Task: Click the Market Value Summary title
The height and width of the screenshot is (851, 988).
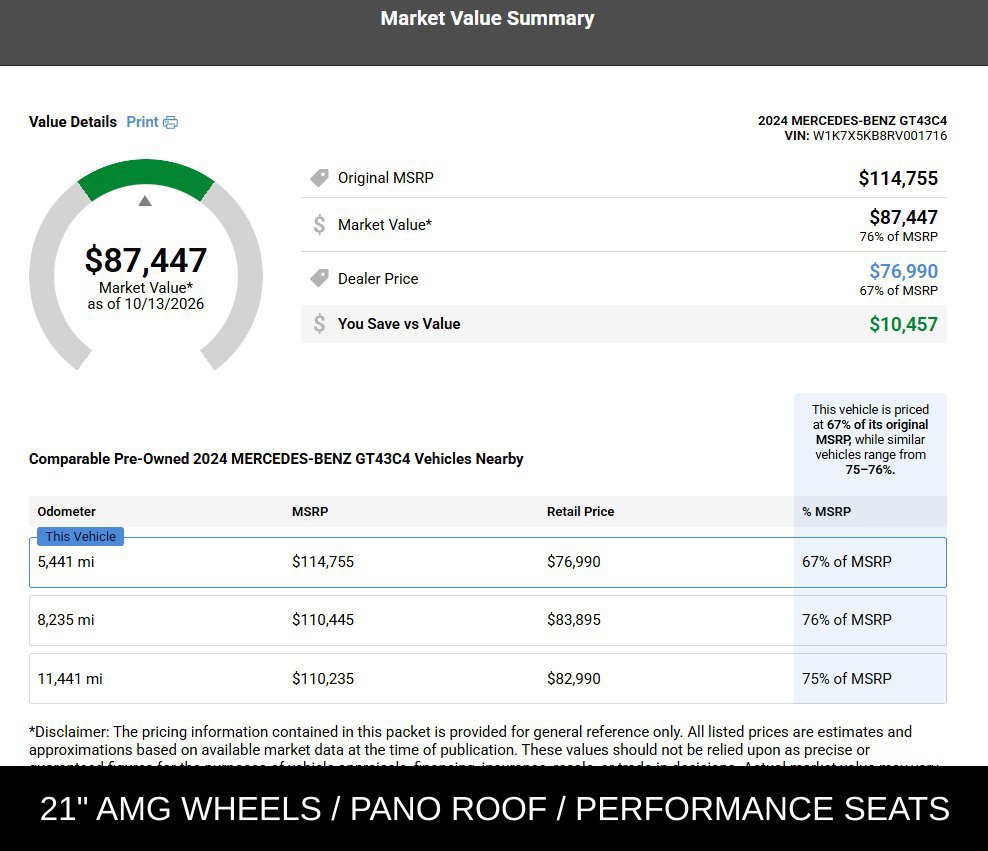Action: click(487, 18)
